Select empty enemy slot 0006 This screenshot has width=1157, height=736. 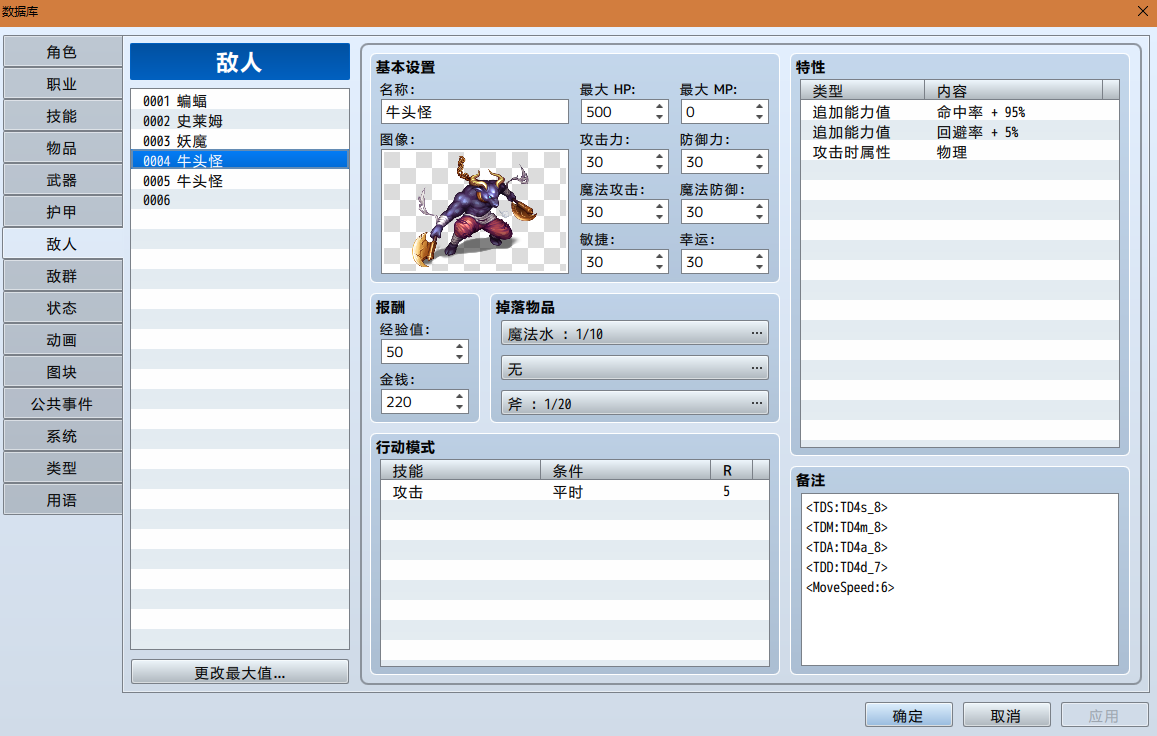pos(240,200)
